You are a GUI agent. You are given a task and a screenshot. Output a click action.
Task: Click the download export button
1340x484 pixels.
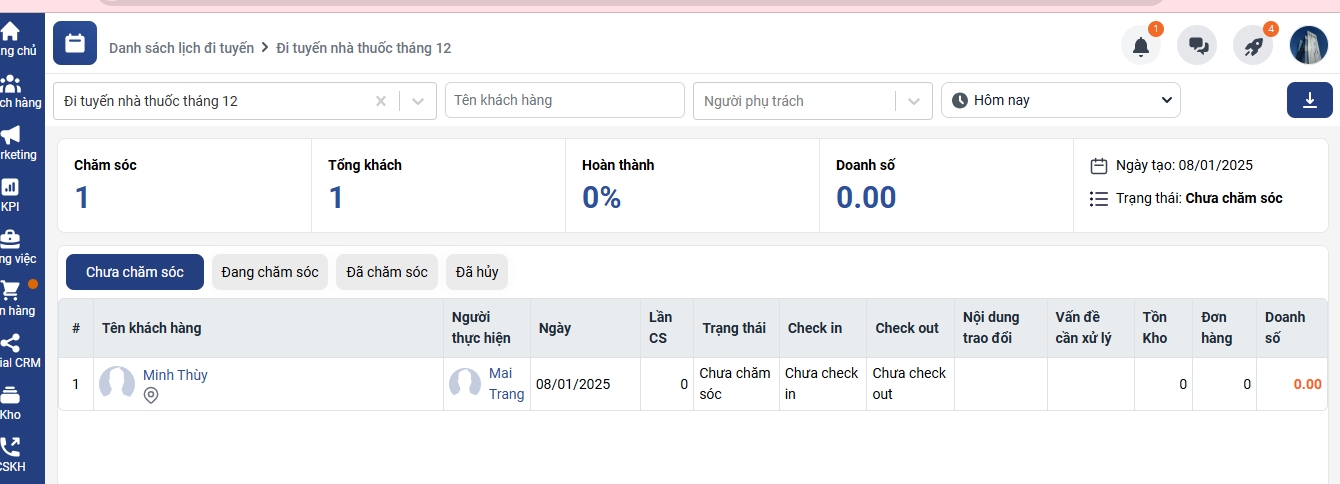coord(1309,100)
